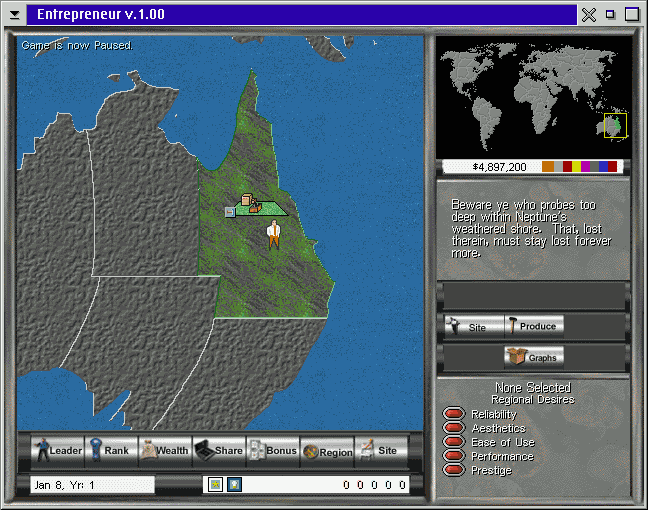The width and height of the screenshot is (648, 510).
Task: Click South America on the world minimap
Action: pos(486,122)
